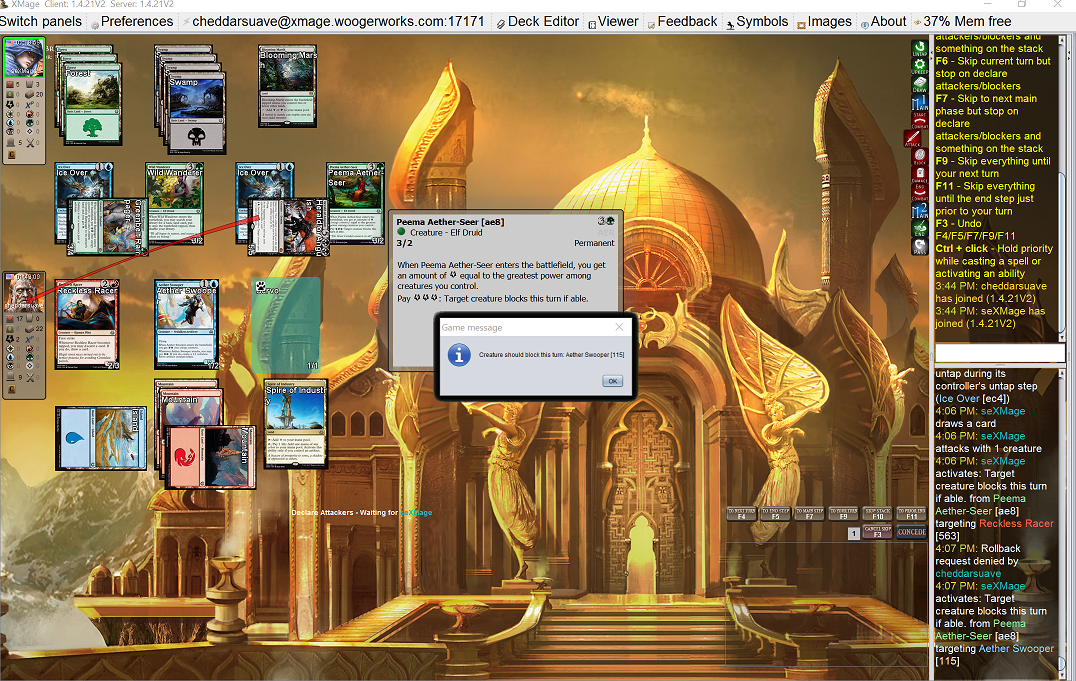Click the Aether Swooper link in game log

click(1016, 649)
